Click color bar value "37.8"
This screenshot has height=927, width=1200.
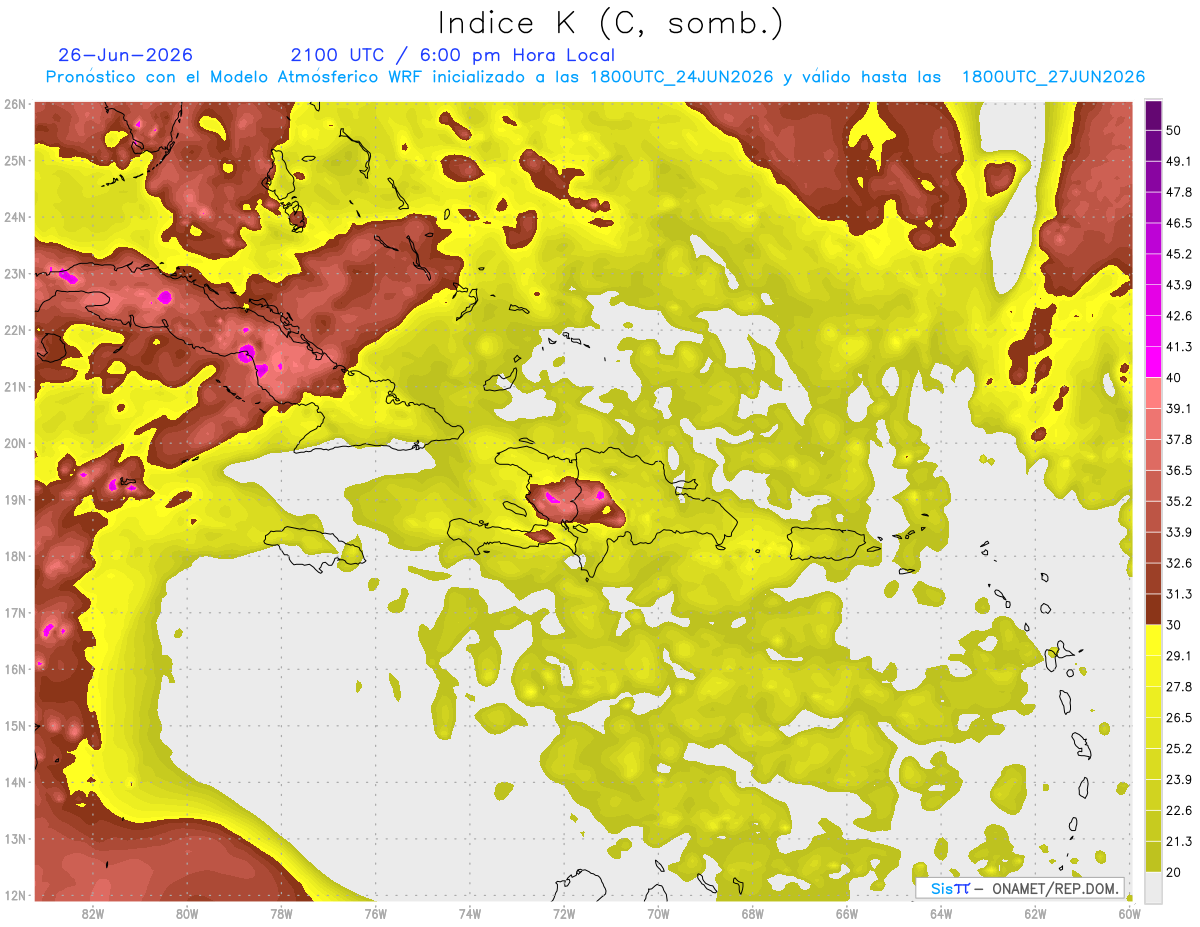click(x=1179, y=439)
